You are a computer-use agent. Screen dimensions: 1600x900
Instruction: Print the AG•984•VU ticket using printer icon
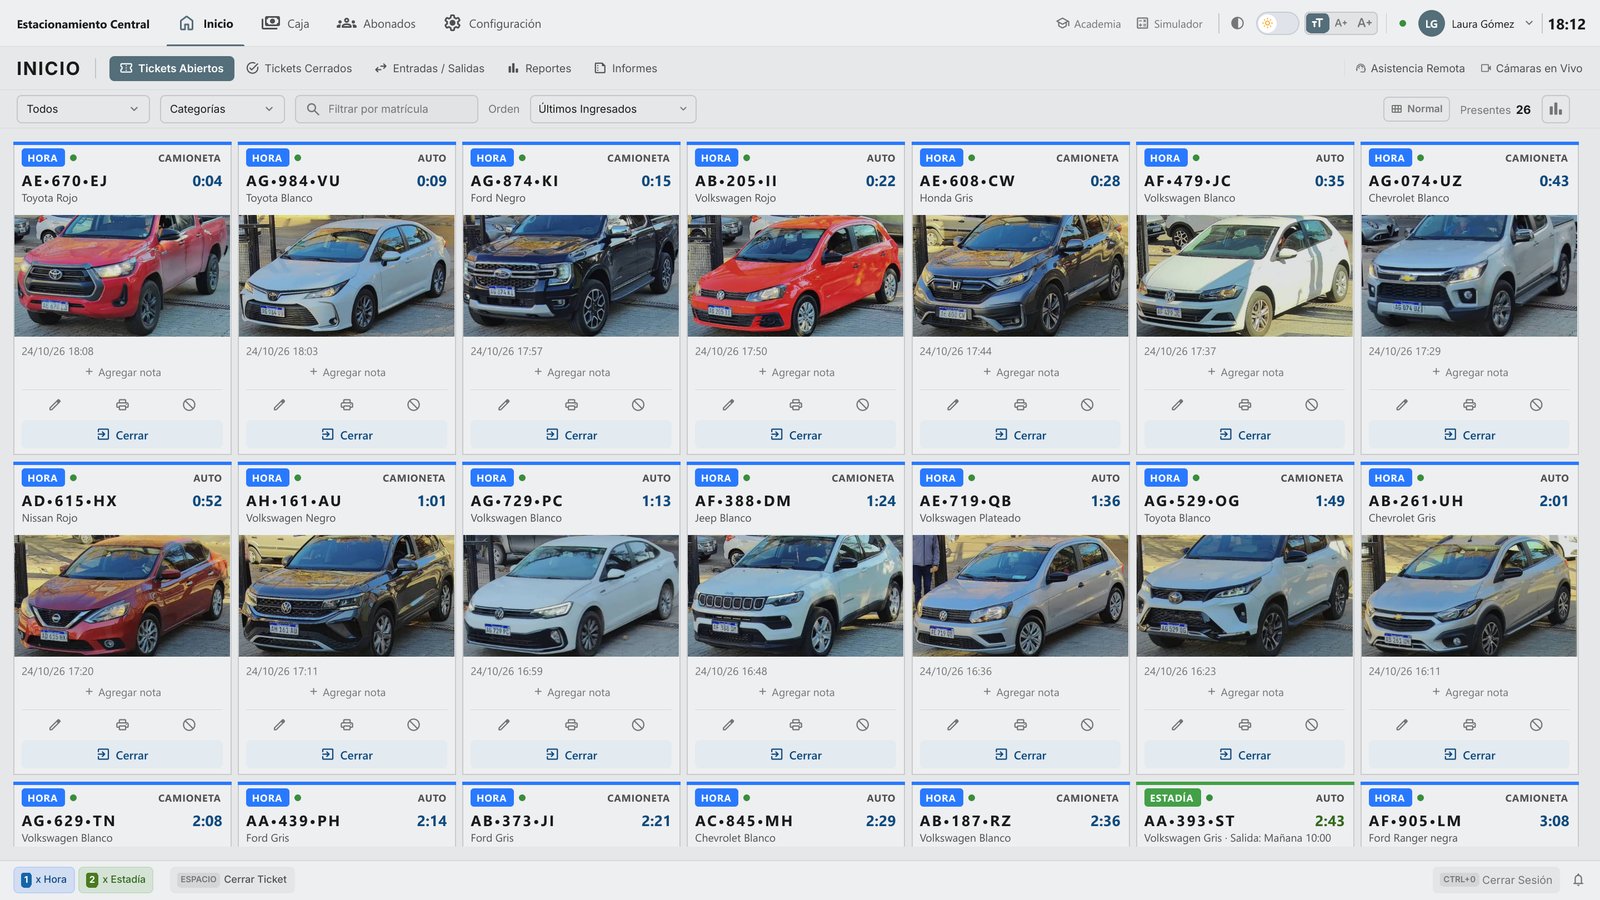[x=346, y=405]
